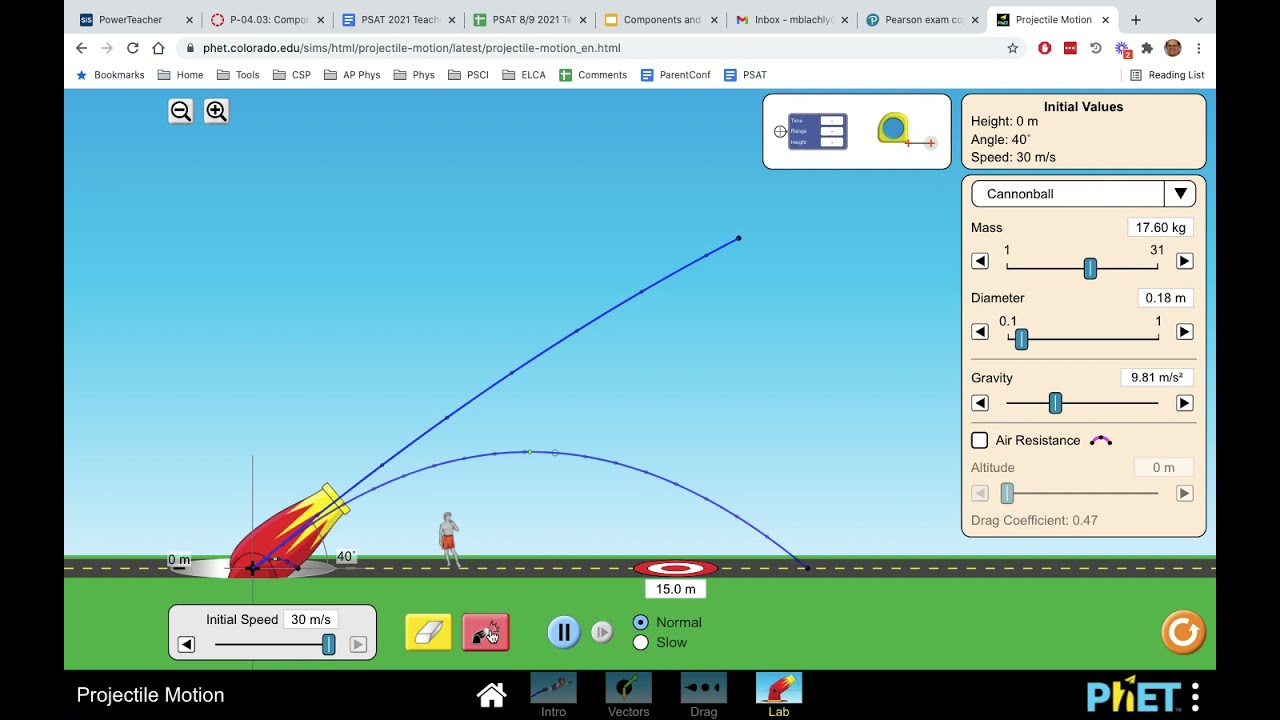Switch to PowerTeacher browser tab
Viewport: 1280px width, 720px height.
pos(134,20)
